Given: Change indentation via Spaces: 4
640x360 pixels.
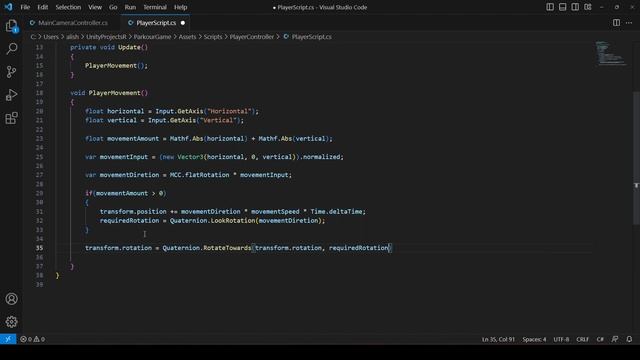Looking at the screenshot, I should (534, 339).
